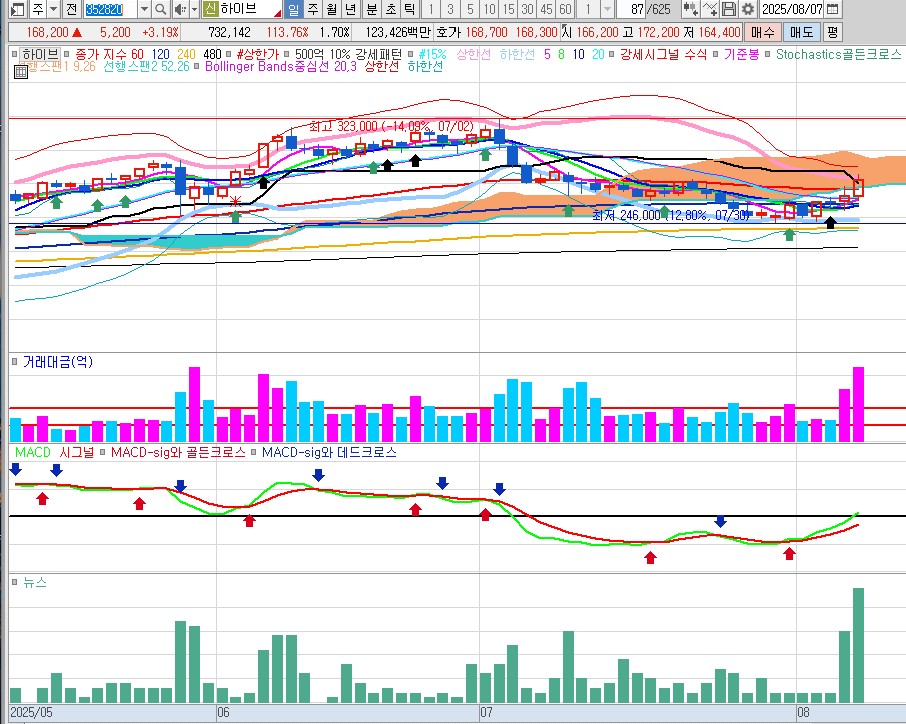Screen dimensions: 906x724
Task: Click the 최고 323,000 high label
Action: tap(391, 126)
